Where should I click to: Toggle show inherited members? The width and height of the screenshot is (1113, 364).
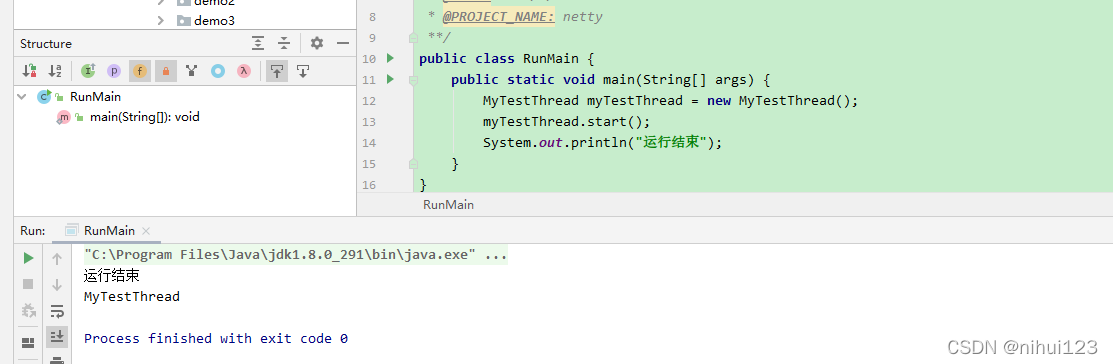[x=88, y=71]
